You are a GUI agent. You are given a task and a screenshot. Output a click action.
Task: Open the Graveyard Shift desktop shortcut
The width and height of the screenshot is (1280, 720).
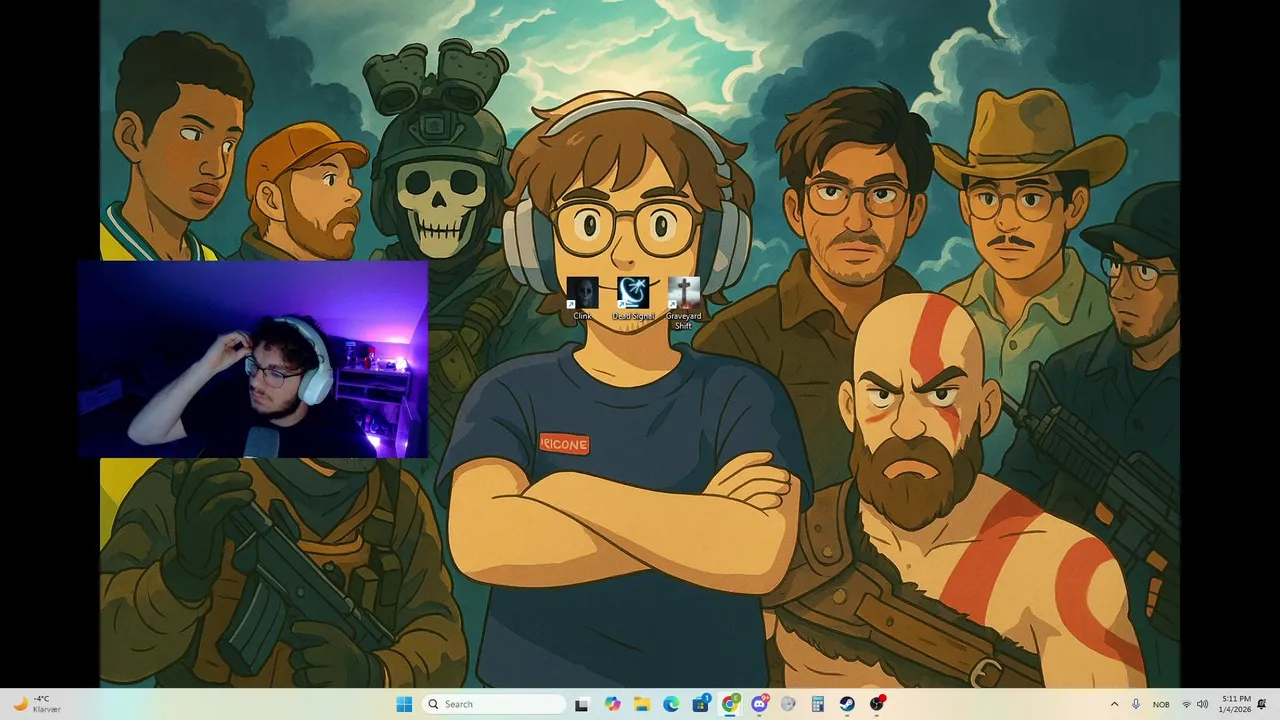(x=683, y=303)
